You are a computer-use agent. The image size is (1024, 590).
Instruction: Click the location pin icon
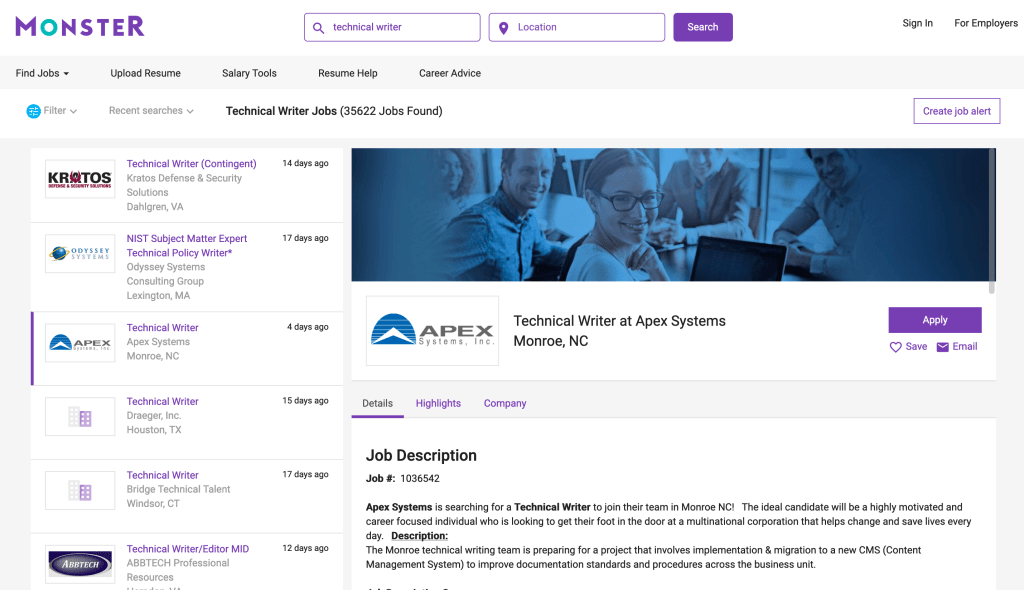pyautogui.click(x=503, y=28)
